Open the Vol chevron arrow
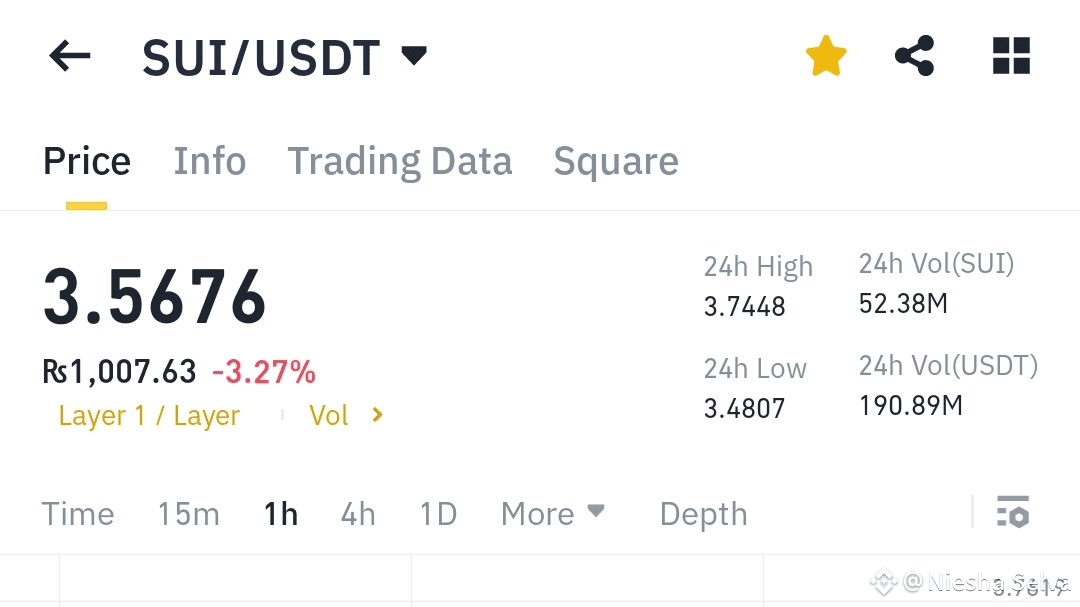The width and height of the screenshot is (1080, 607). 377,415
